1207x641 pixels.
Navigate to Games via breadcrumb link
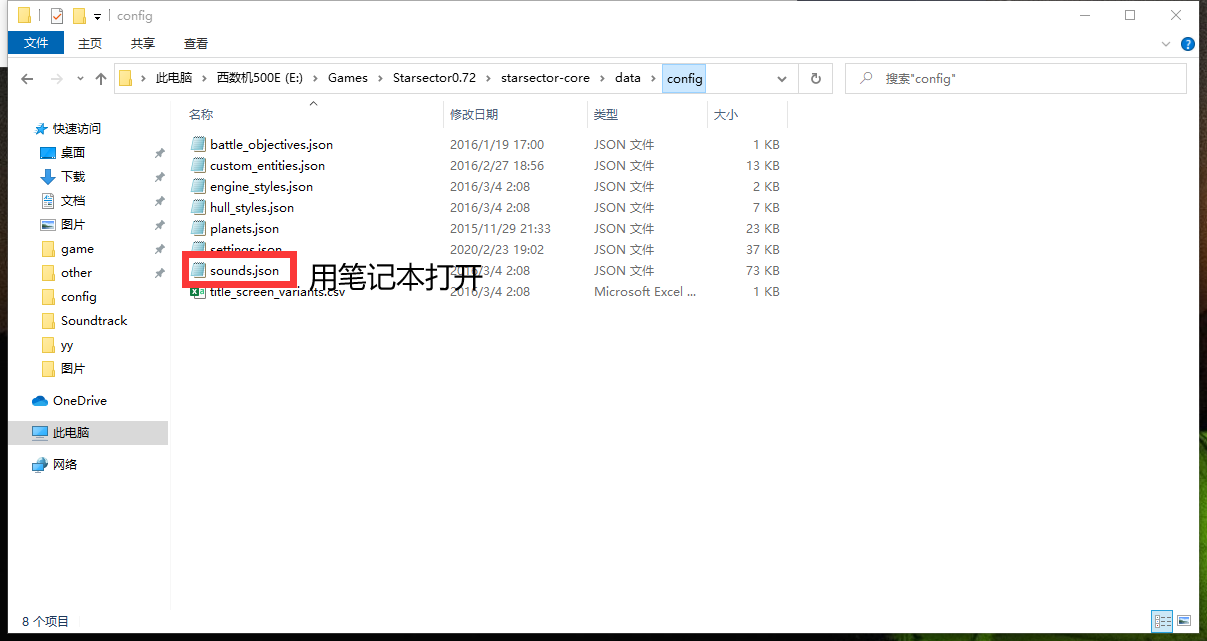(347, 77)
